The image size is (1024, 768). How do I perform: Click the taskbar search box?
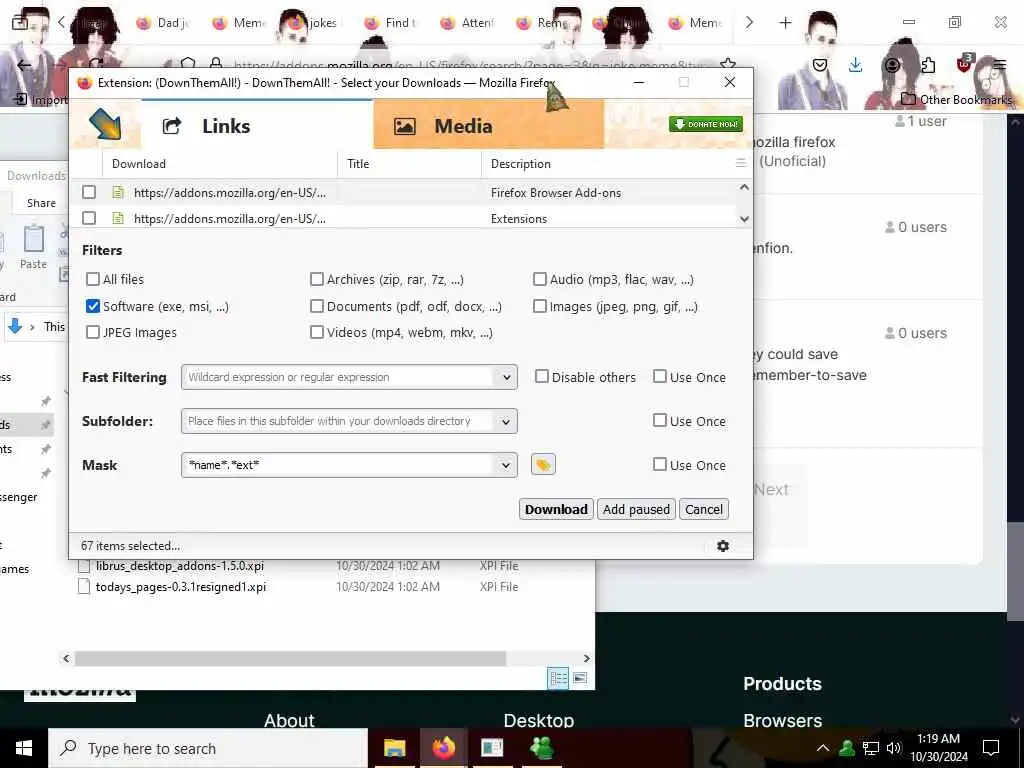coord(208,748)
